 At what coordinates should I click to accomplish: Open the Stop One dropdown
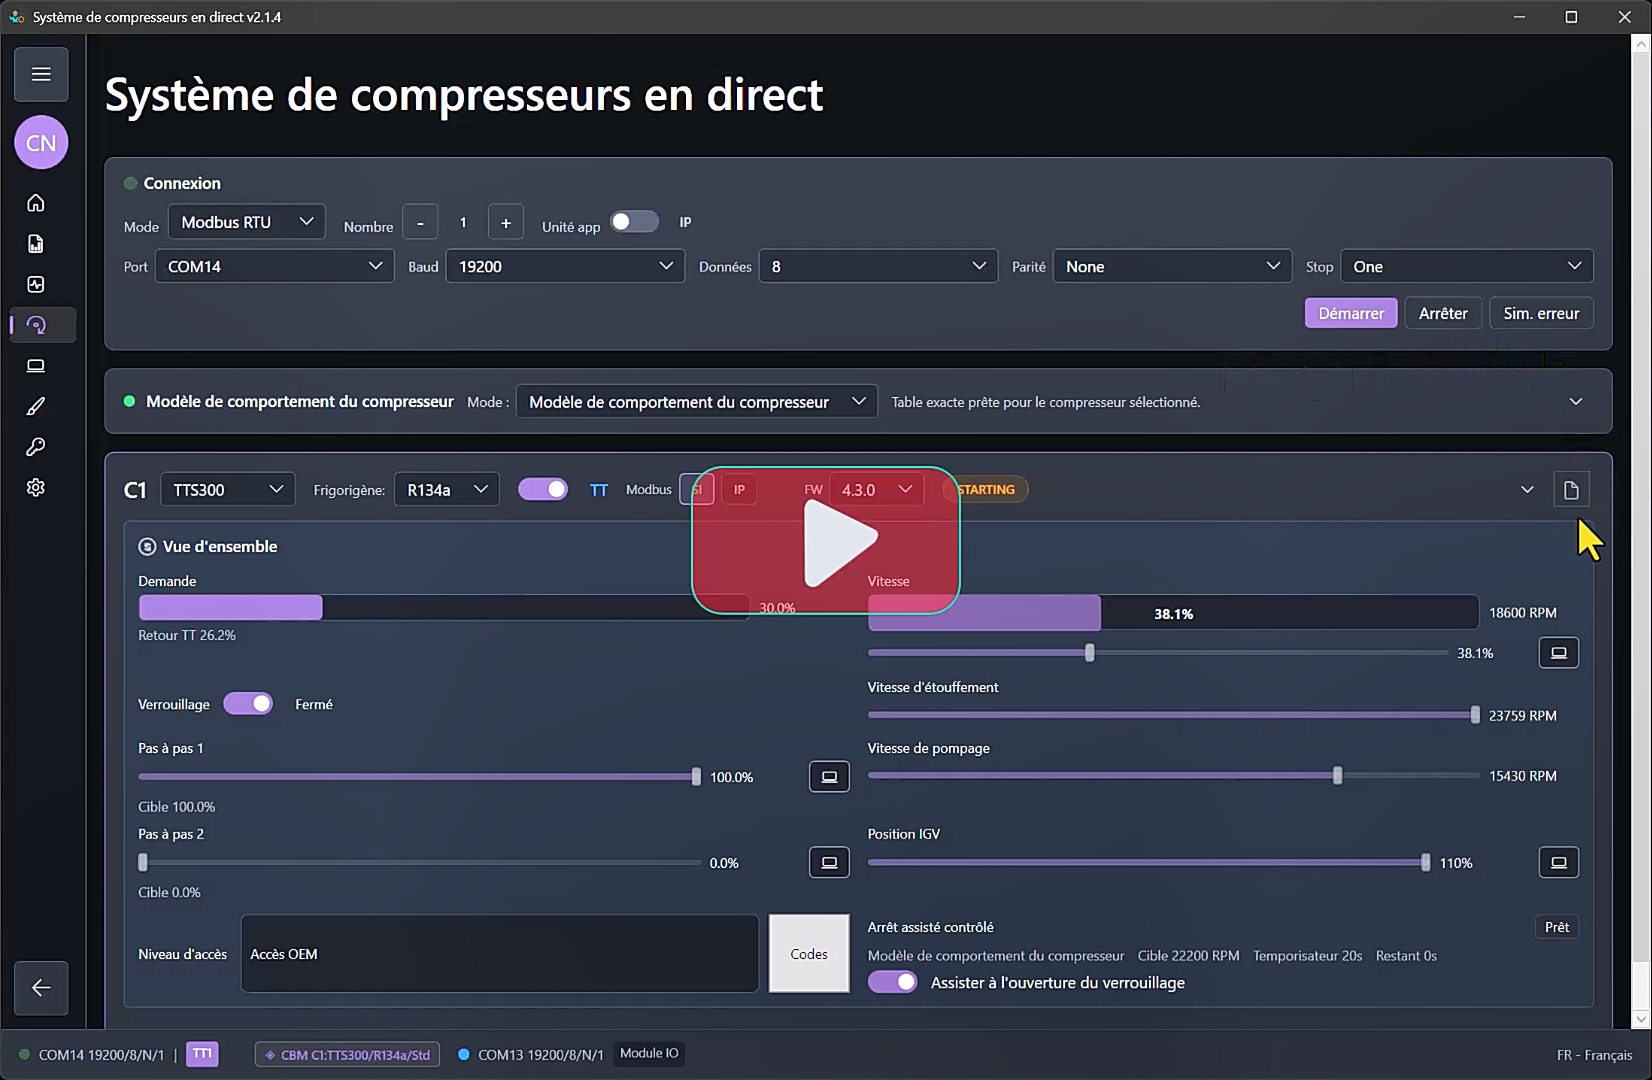(1467, 266)
